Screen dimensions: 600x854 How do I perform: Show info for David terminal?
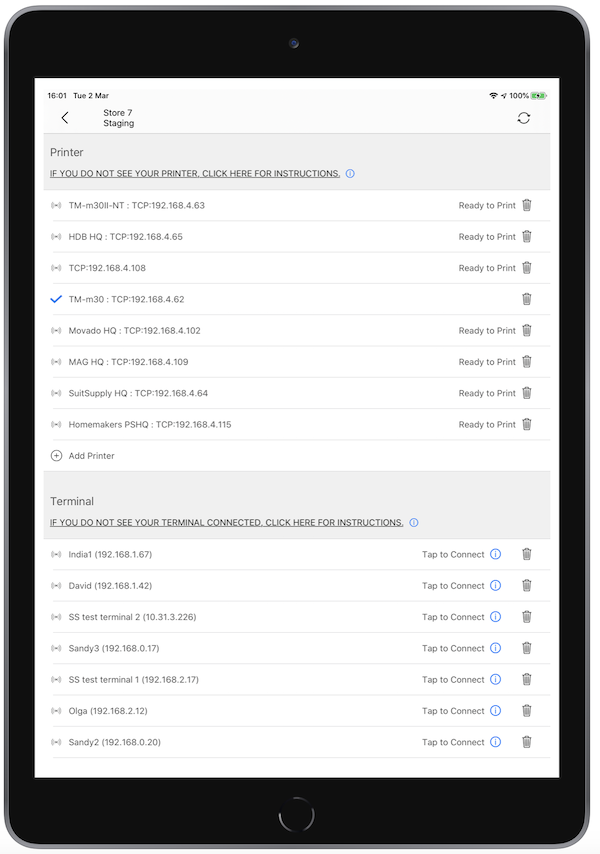[x=495, y=585]
